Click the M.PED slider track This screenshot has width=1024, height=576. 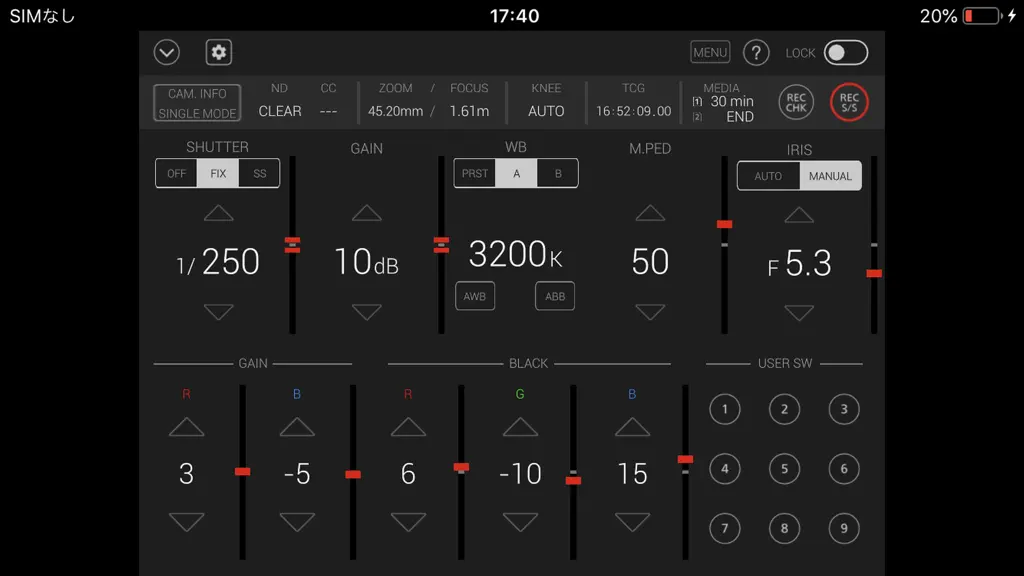[724, 245]
